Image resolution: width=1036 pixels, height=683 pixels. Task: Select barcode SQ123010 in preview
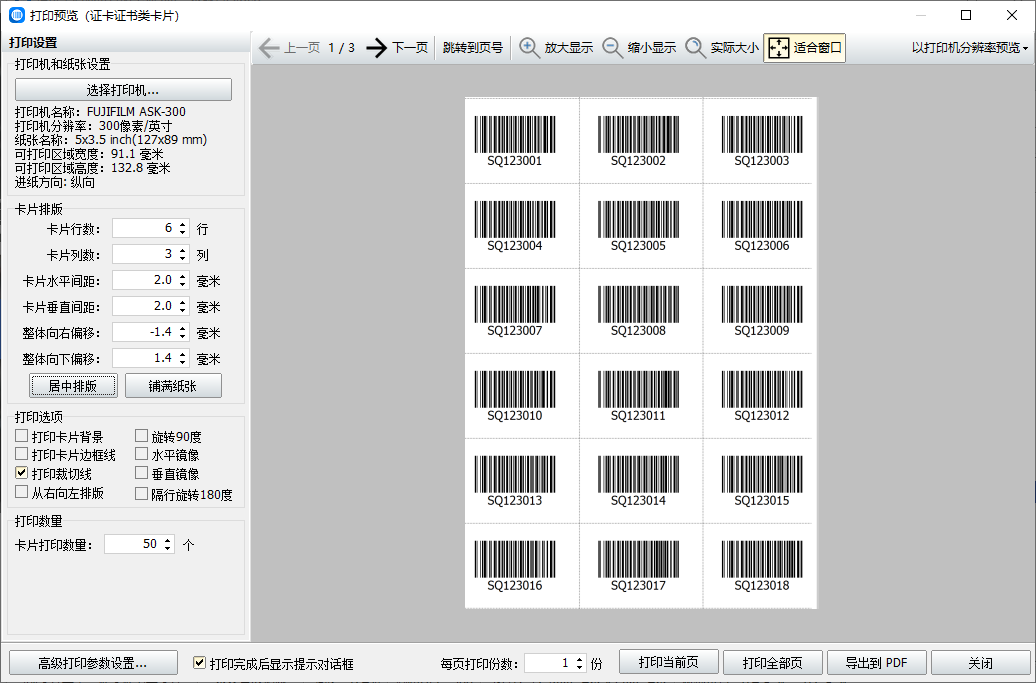[x=515, y=396]
